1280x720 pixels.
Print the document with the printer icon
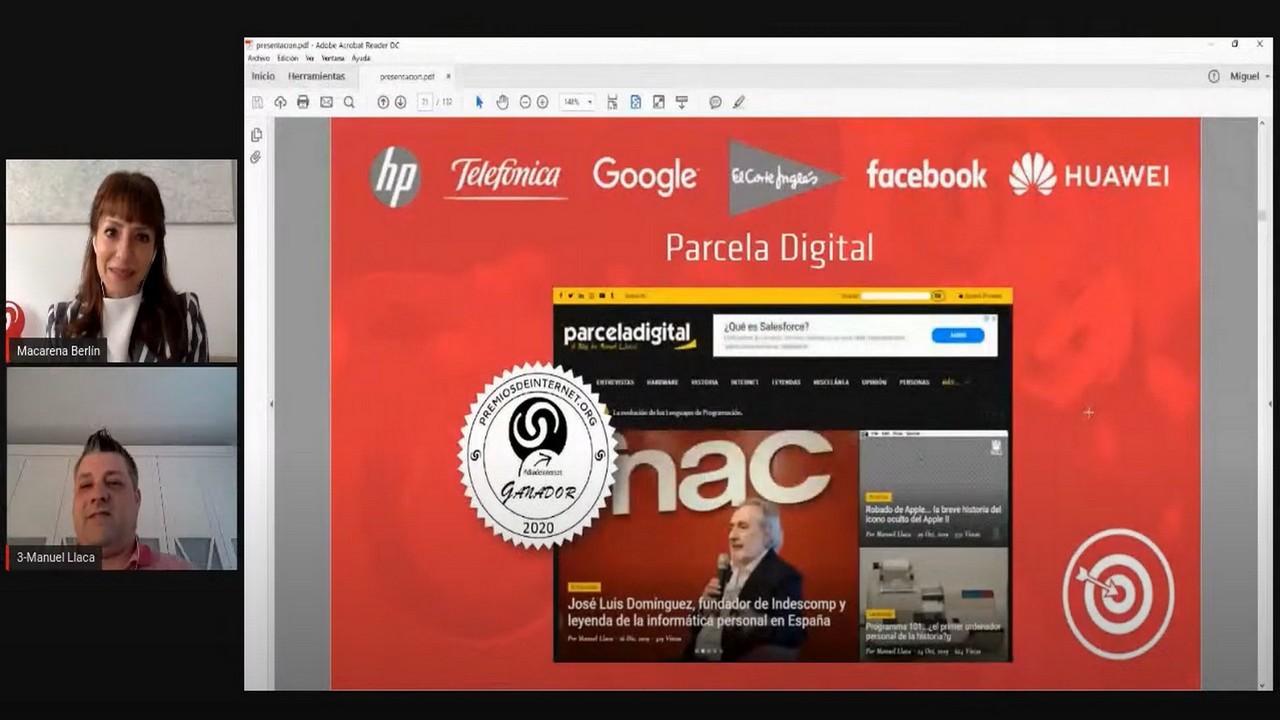click(x=303, y=102)
